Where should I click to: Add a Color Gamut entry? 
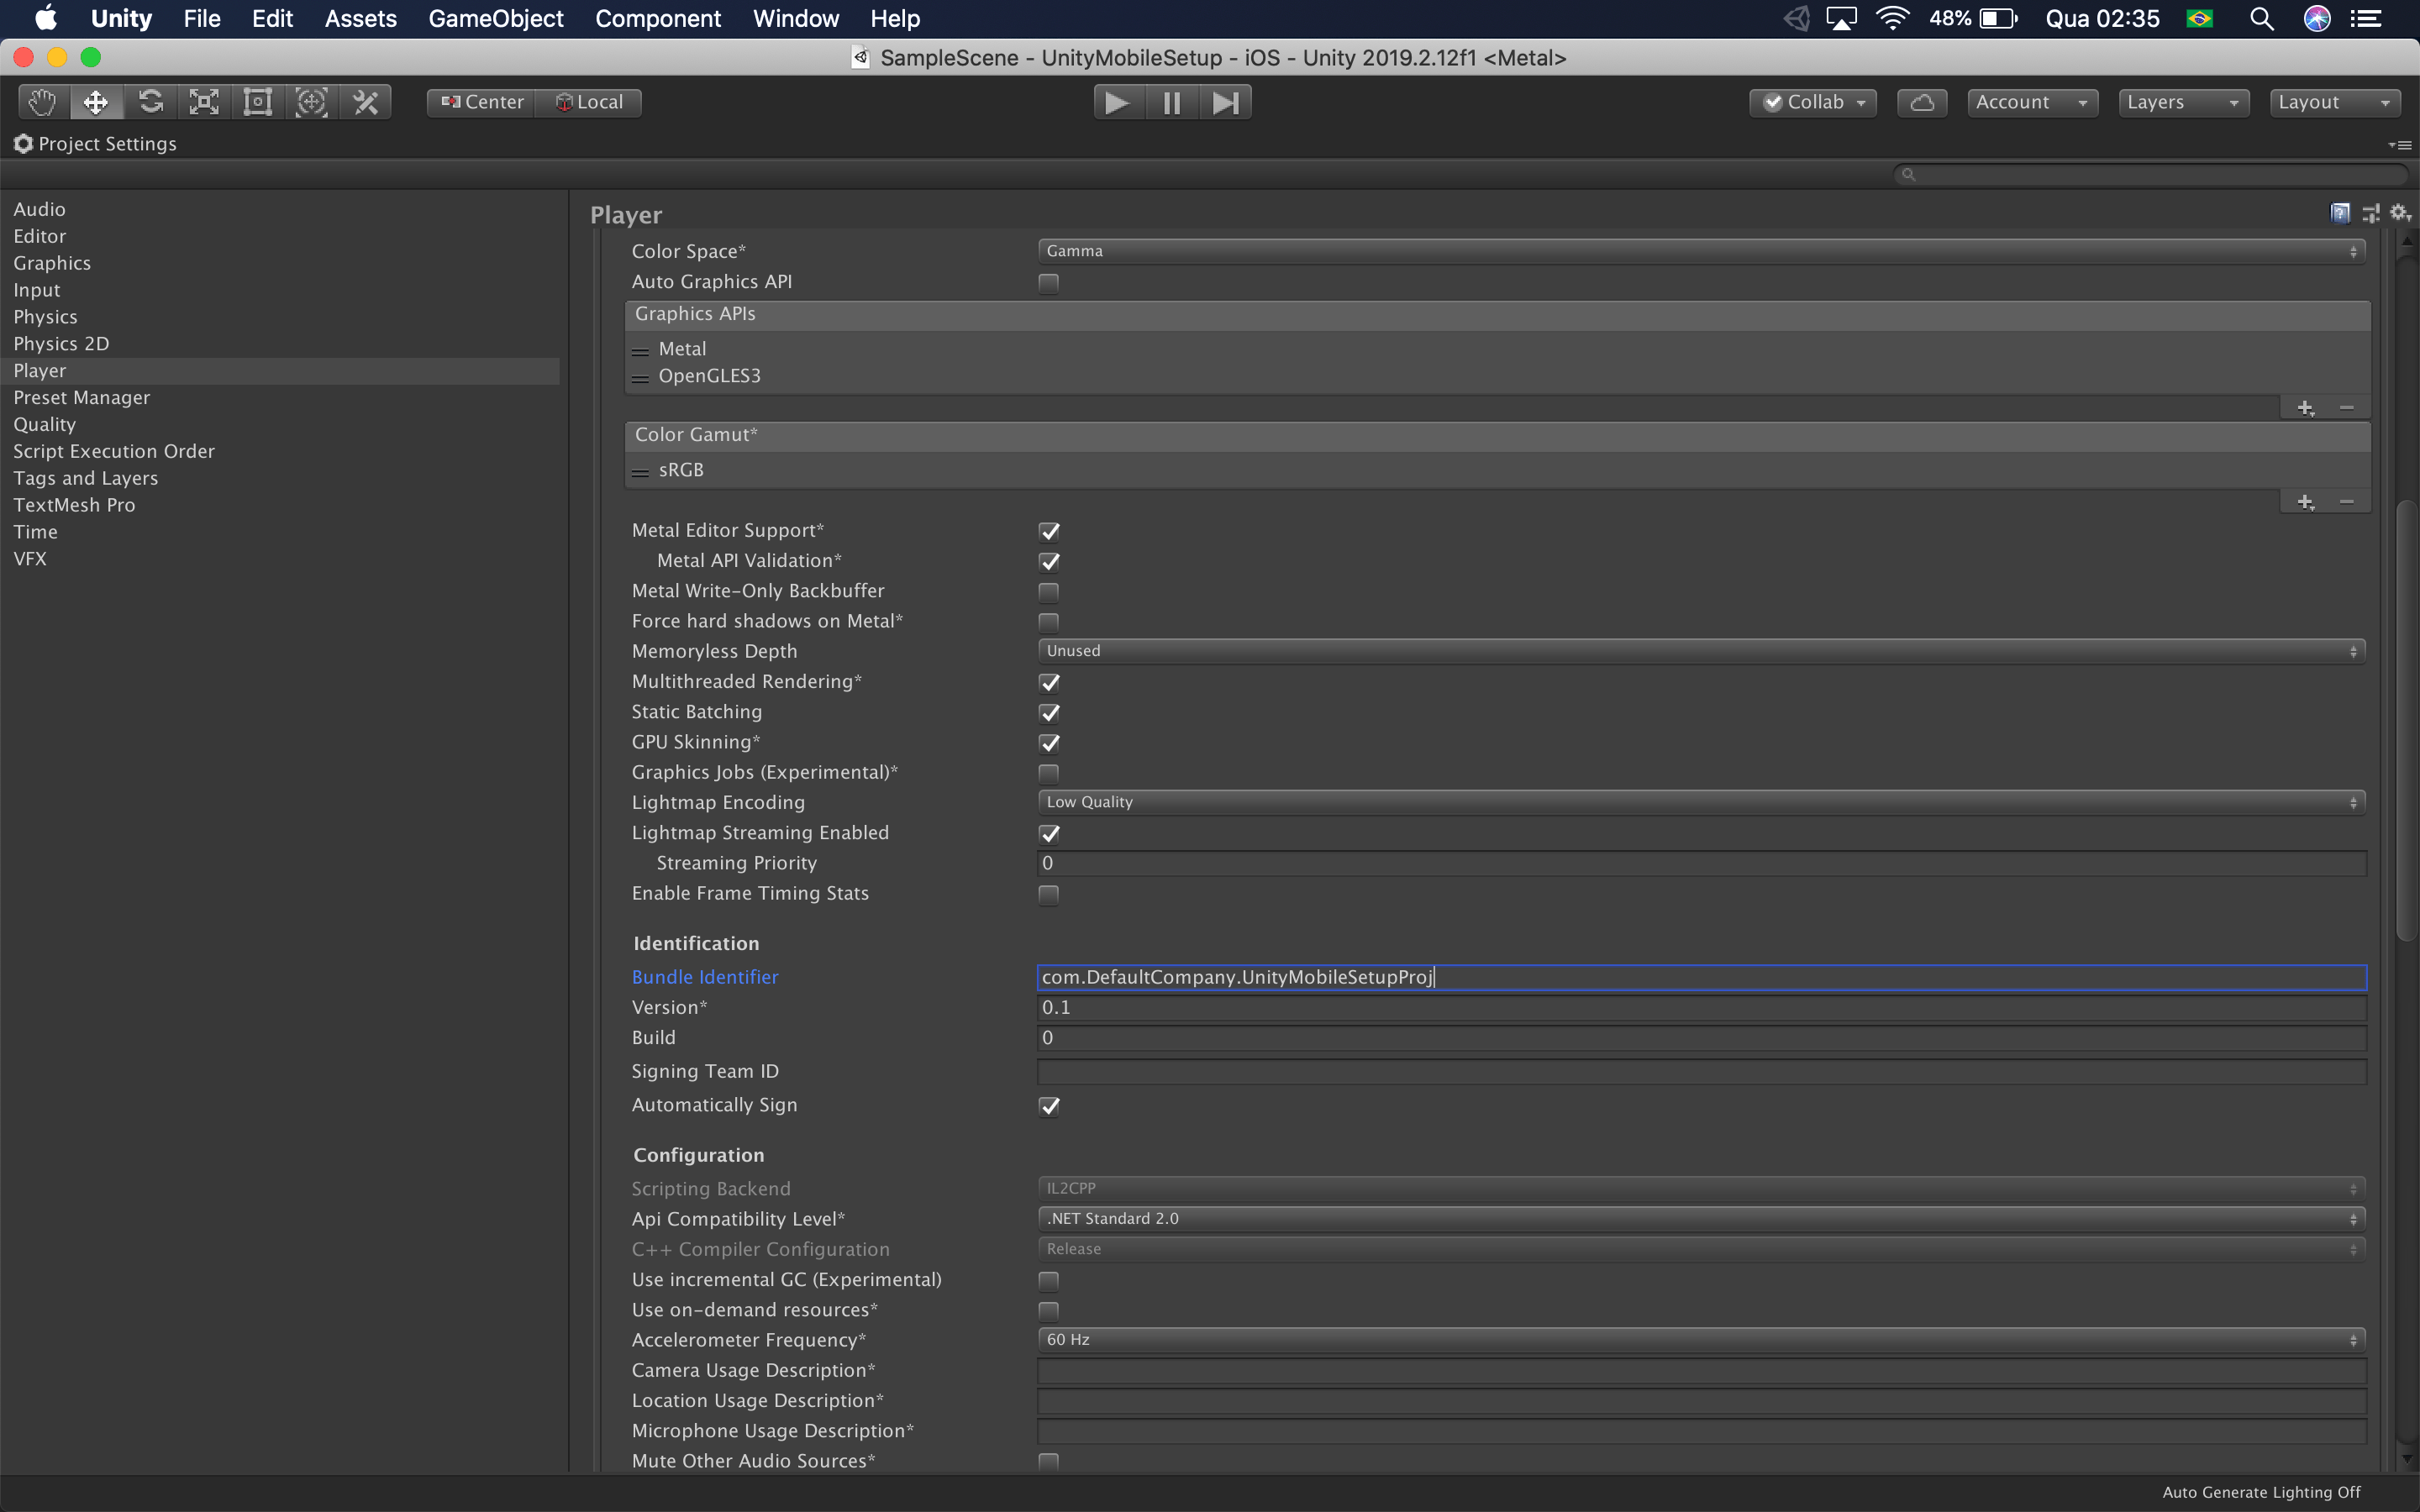[x=2306, y=502]
